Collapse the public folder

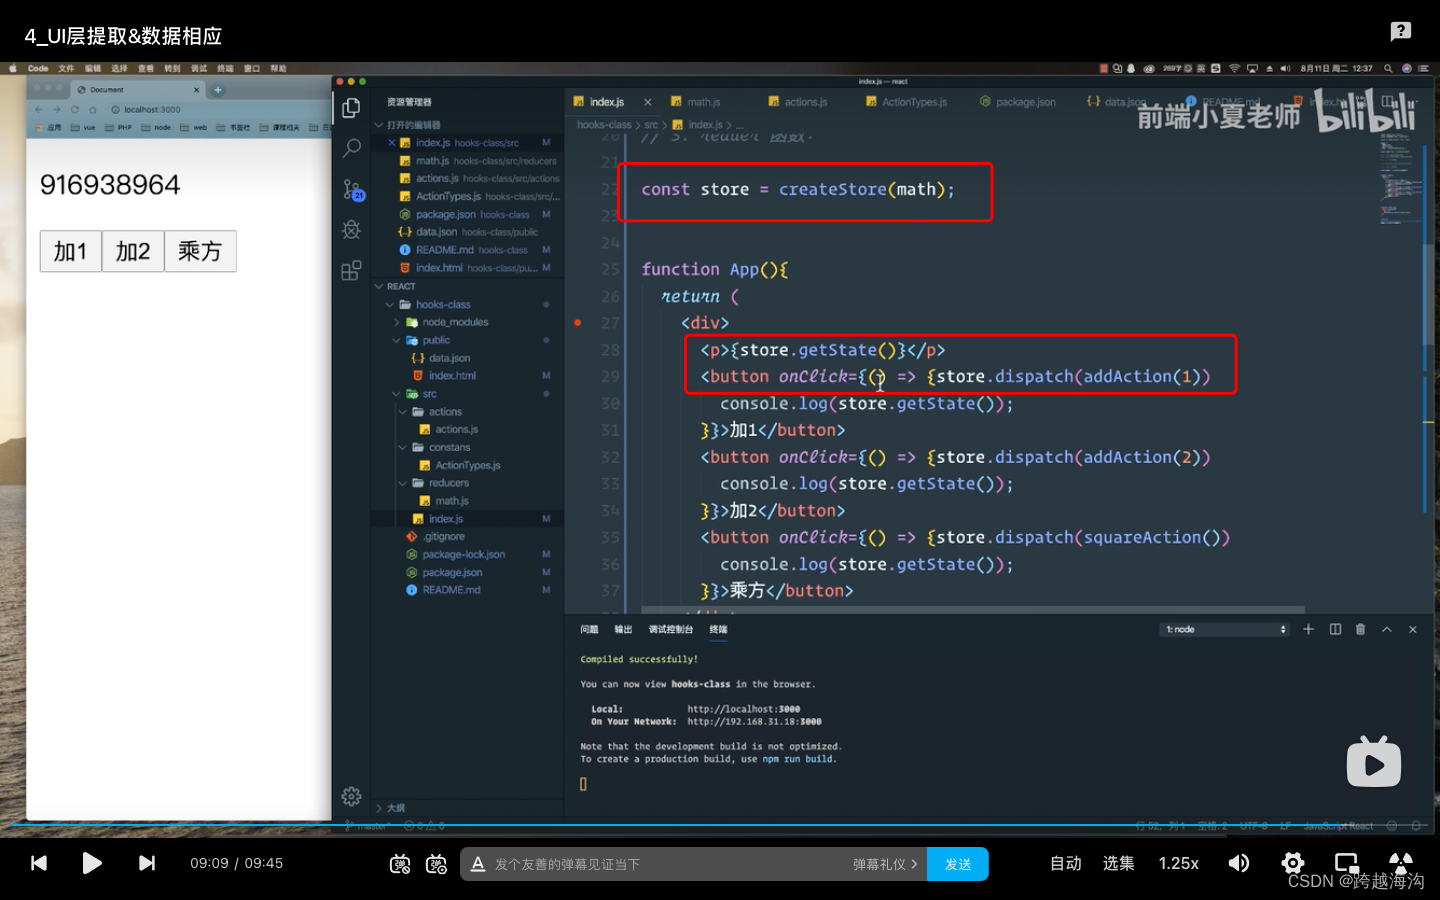397,340
